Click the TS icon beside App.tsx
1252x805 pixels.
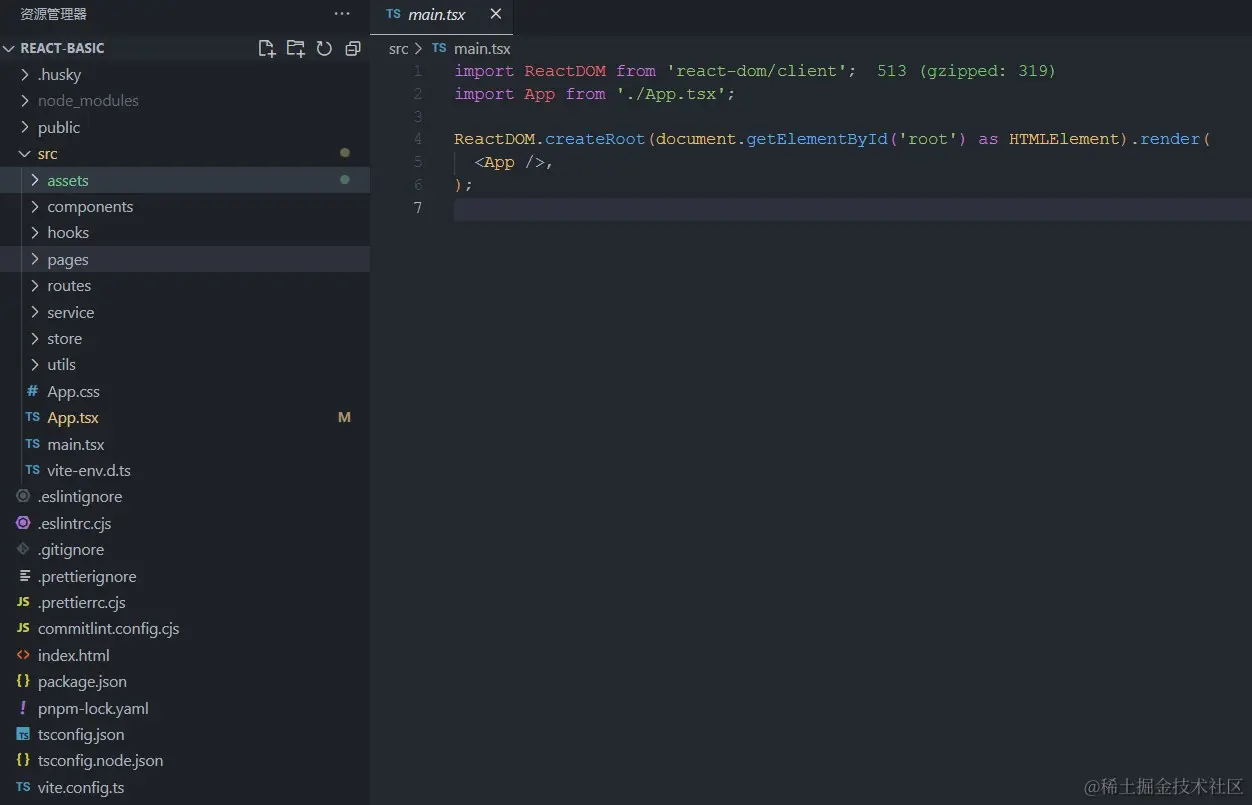point(33,417)
